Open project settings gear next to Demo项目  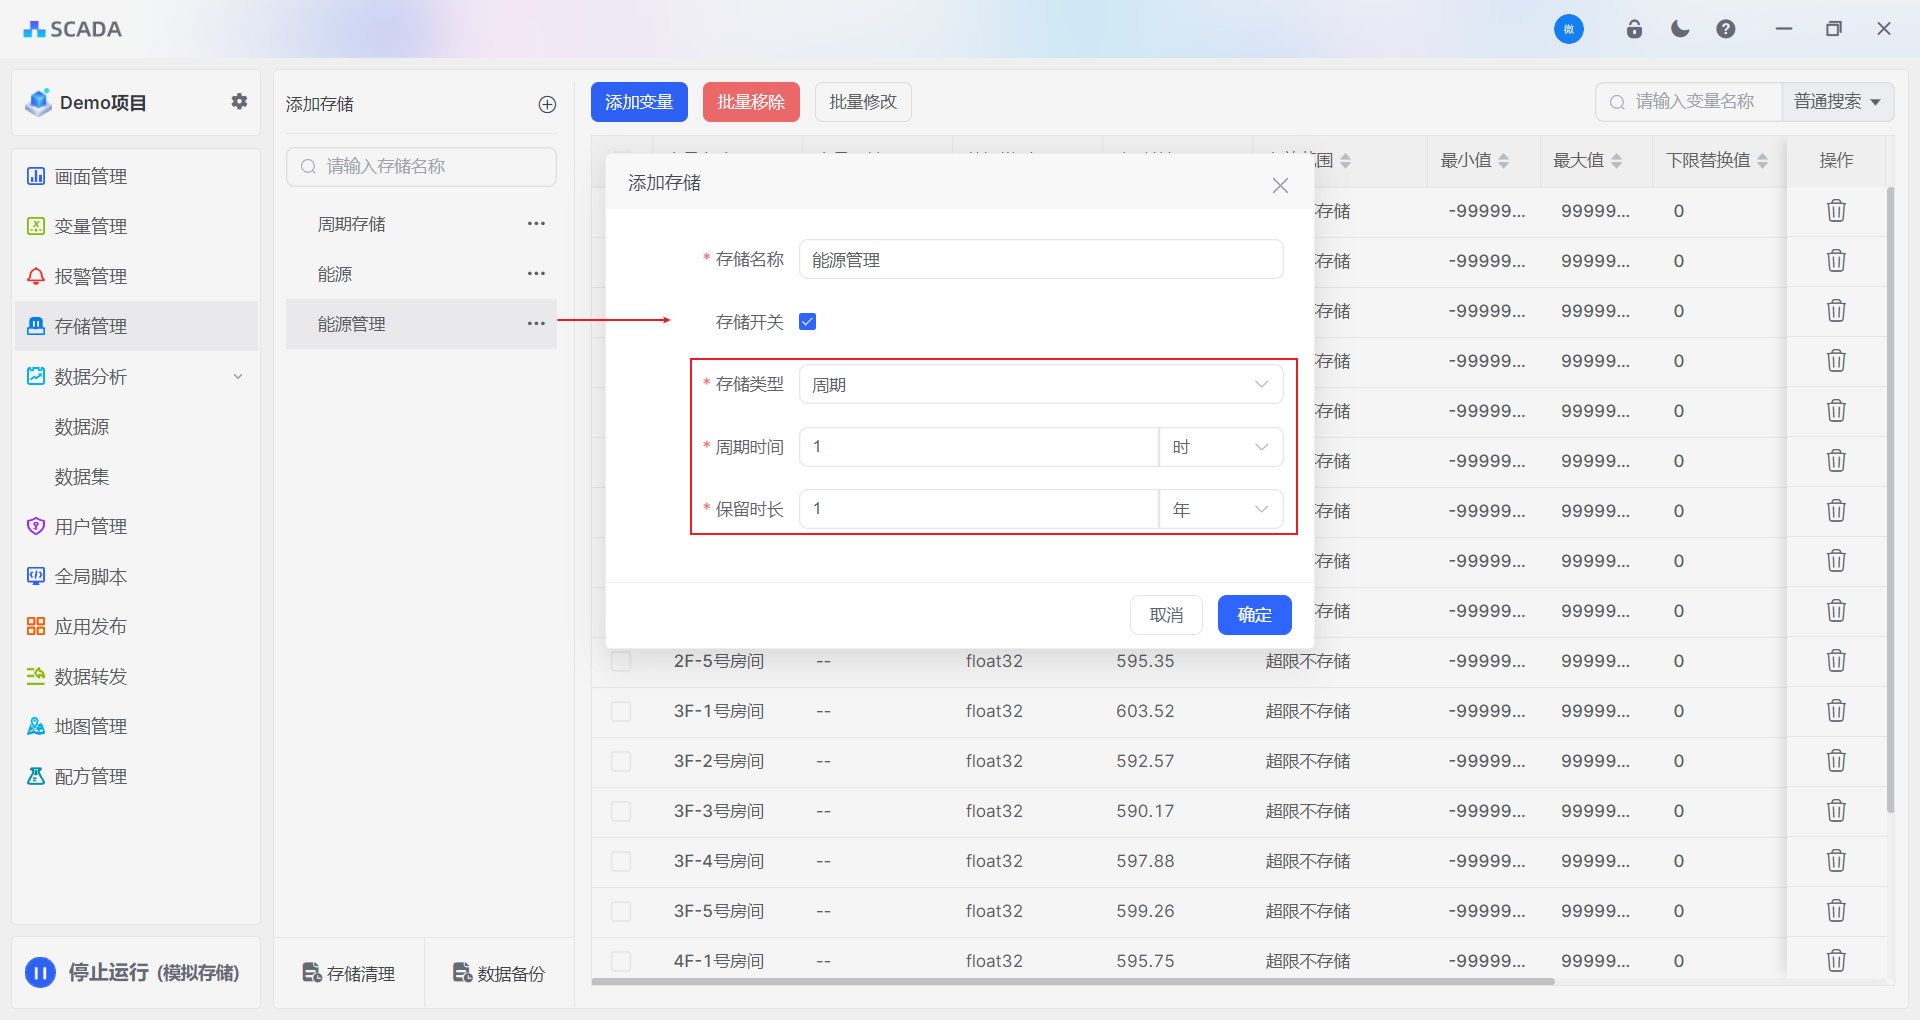(x=239, y=102)
